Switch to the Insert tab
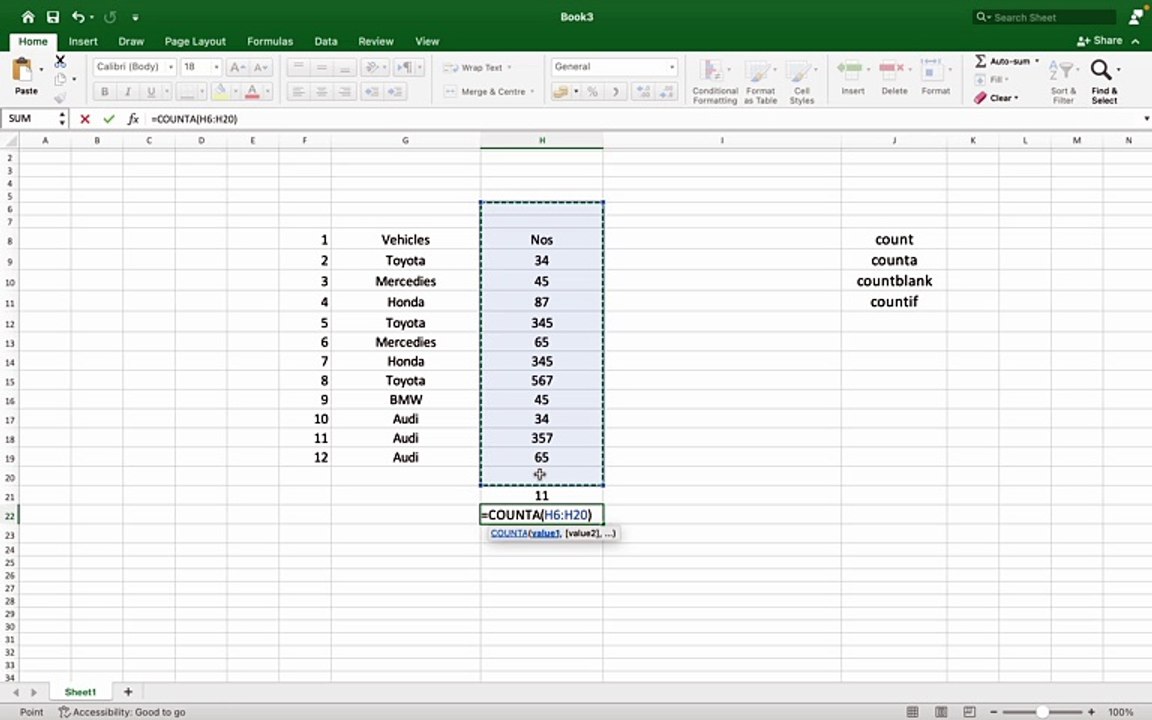Image resolution: width=1152 pixels, height=720 pixels. (x=83, y=41)
